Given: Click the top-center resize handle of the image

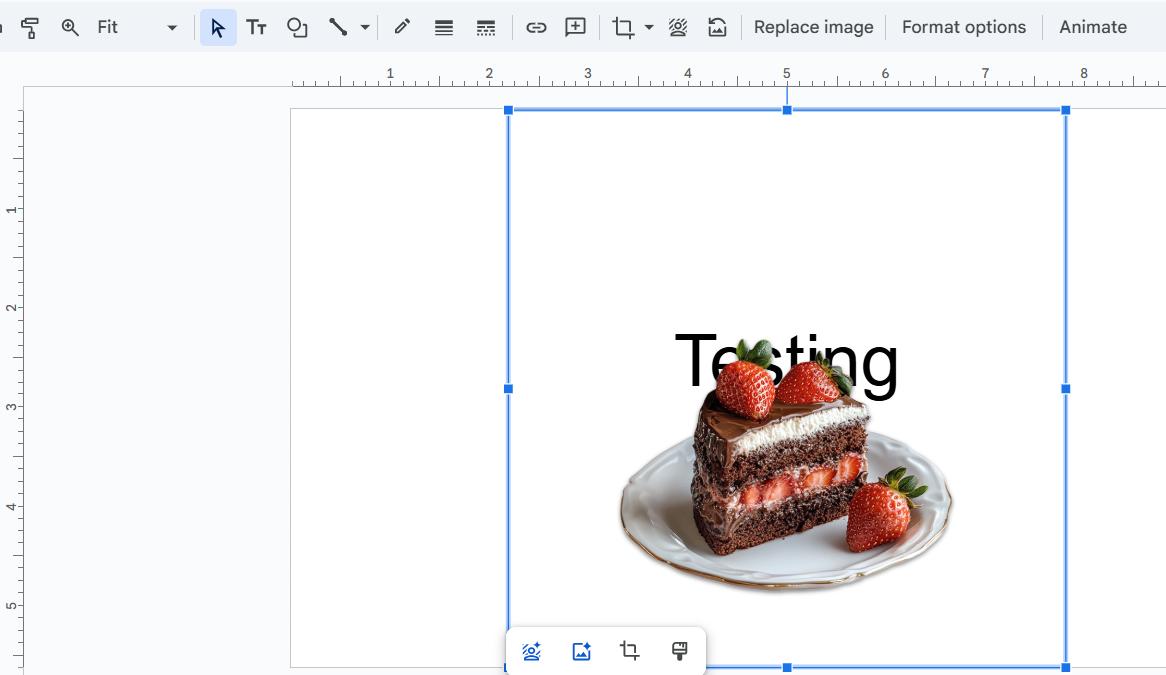Looking at the screenshot, I should point(787,110).
